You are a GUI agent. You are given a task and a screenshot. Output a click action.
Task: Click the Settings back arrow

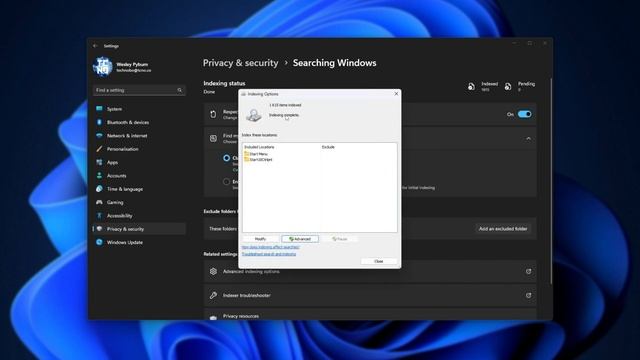click(95, 46)
